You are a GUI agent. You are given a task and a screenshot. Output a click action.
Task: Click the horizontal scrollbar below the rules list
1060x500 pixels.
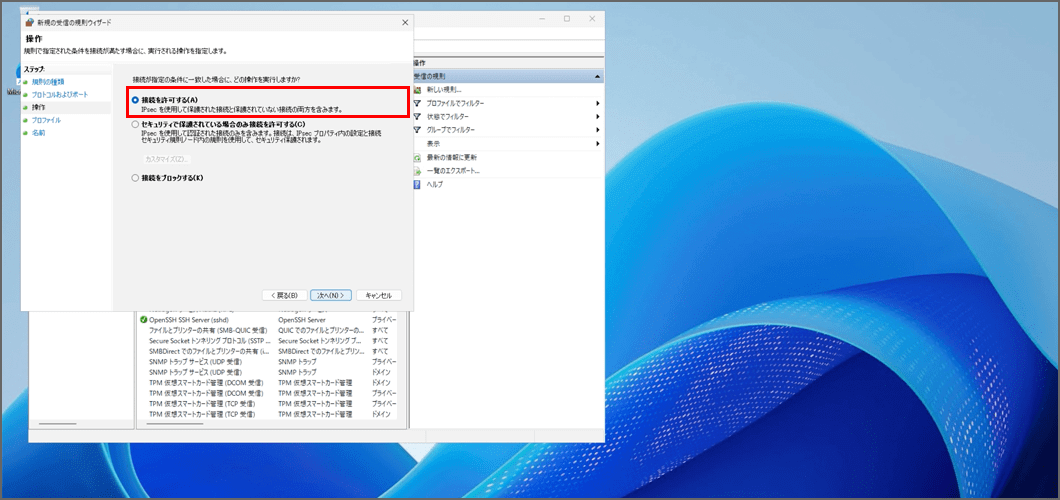pos(265,425)
